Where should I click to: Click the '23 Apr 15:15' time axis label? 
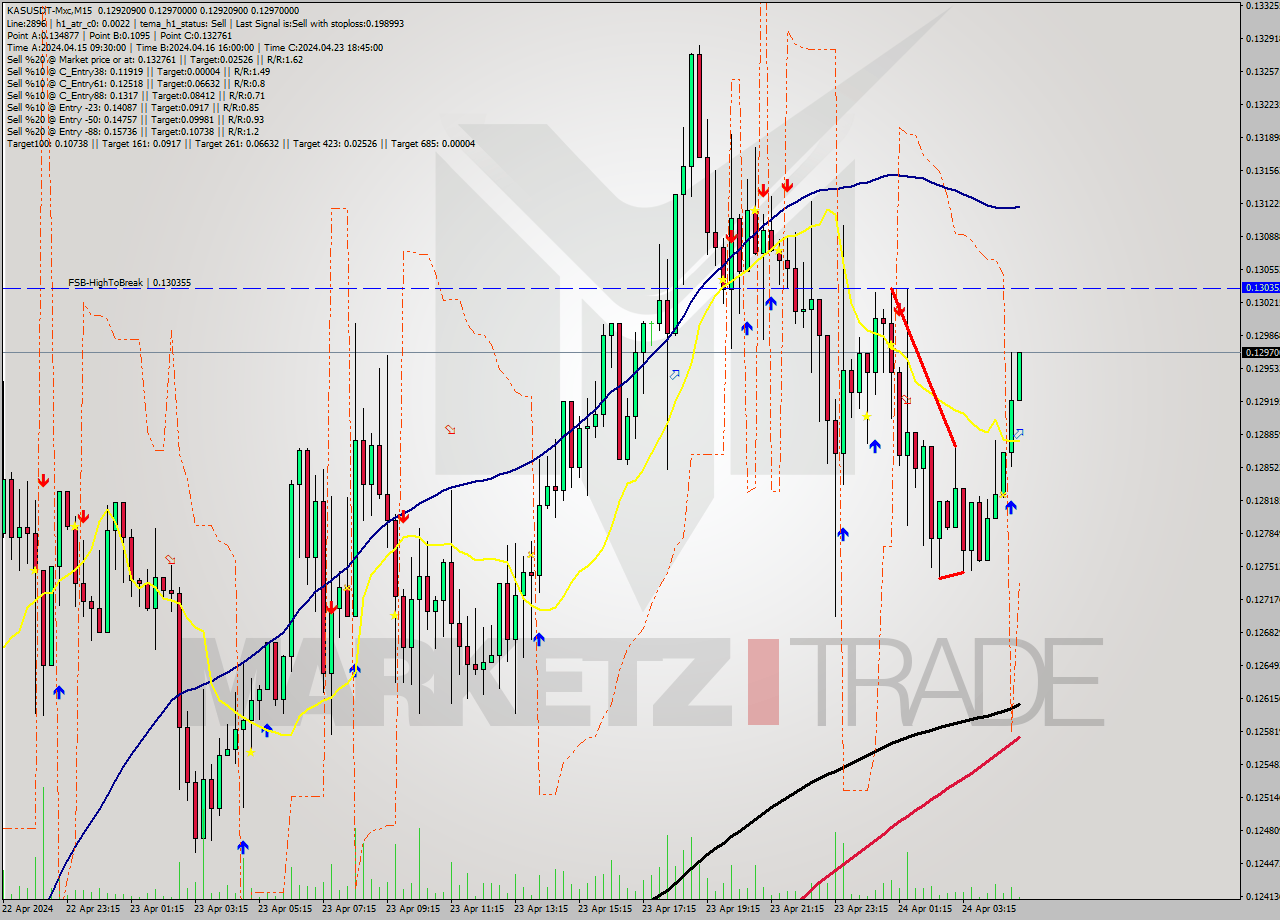(605, 909)
